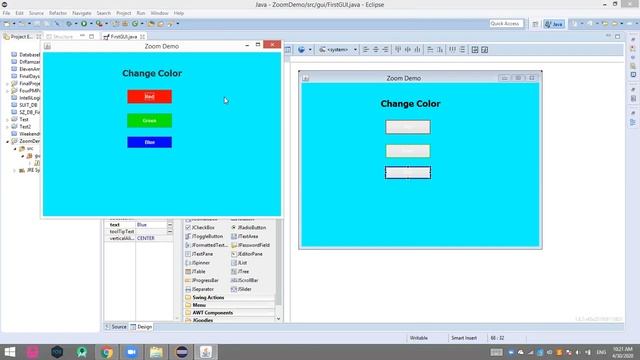Collapse the src folder in Project Explorer

pyautogui.click(x=15, y=149)
